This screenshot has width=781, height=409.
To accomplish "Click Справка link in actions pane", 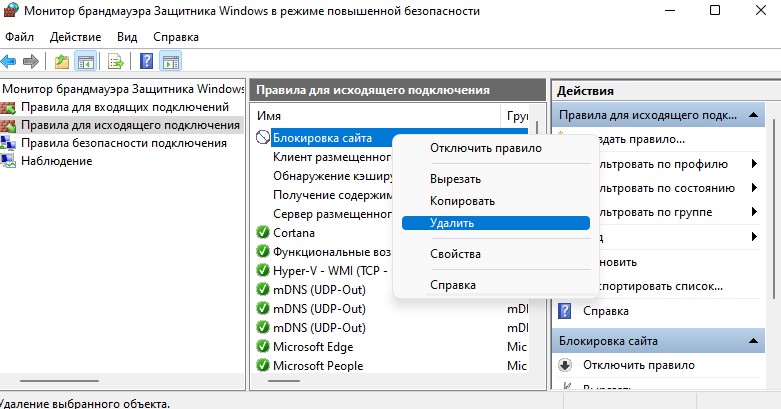I will tap(606, 311).
